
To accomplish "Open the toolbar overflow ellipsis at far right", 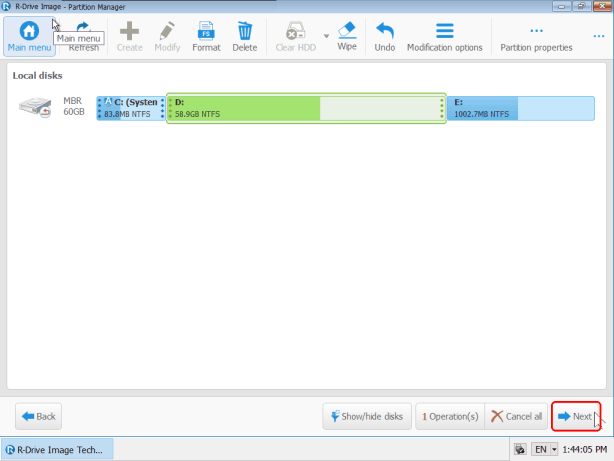I will tap(599, 36).
